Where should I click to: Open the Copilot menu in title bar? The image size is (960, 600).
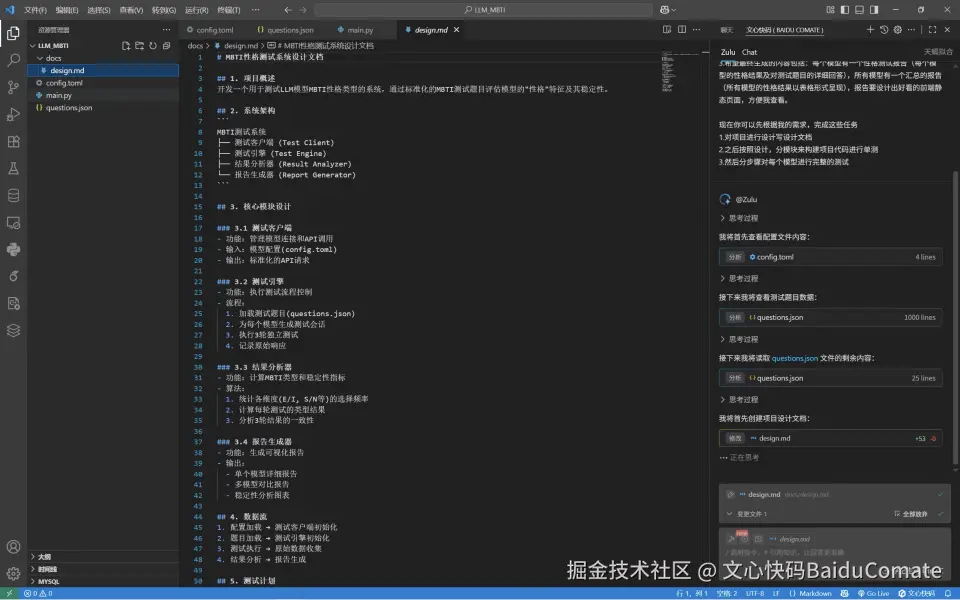(668, 10)
